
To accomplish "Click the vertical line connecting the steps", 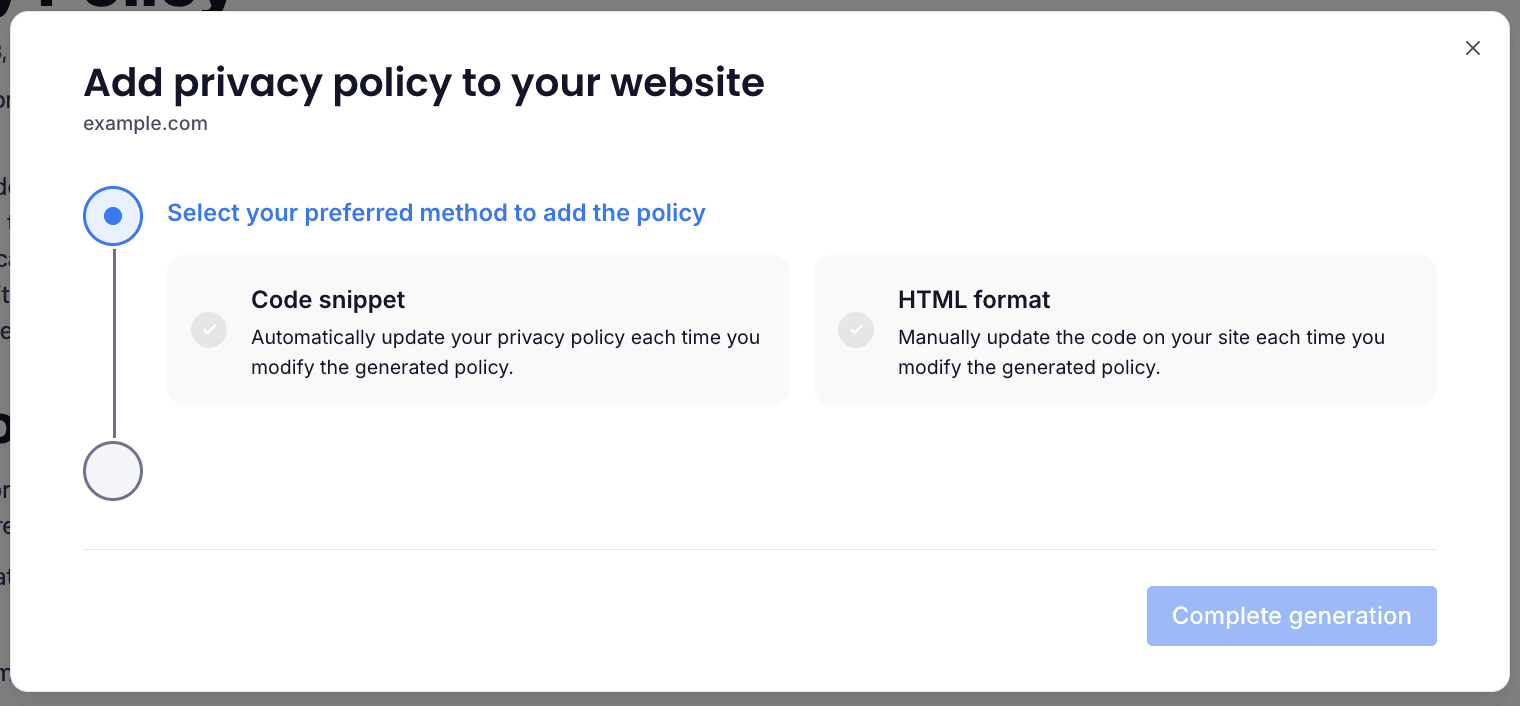I will pyautogui.click(x=113, y=344).
